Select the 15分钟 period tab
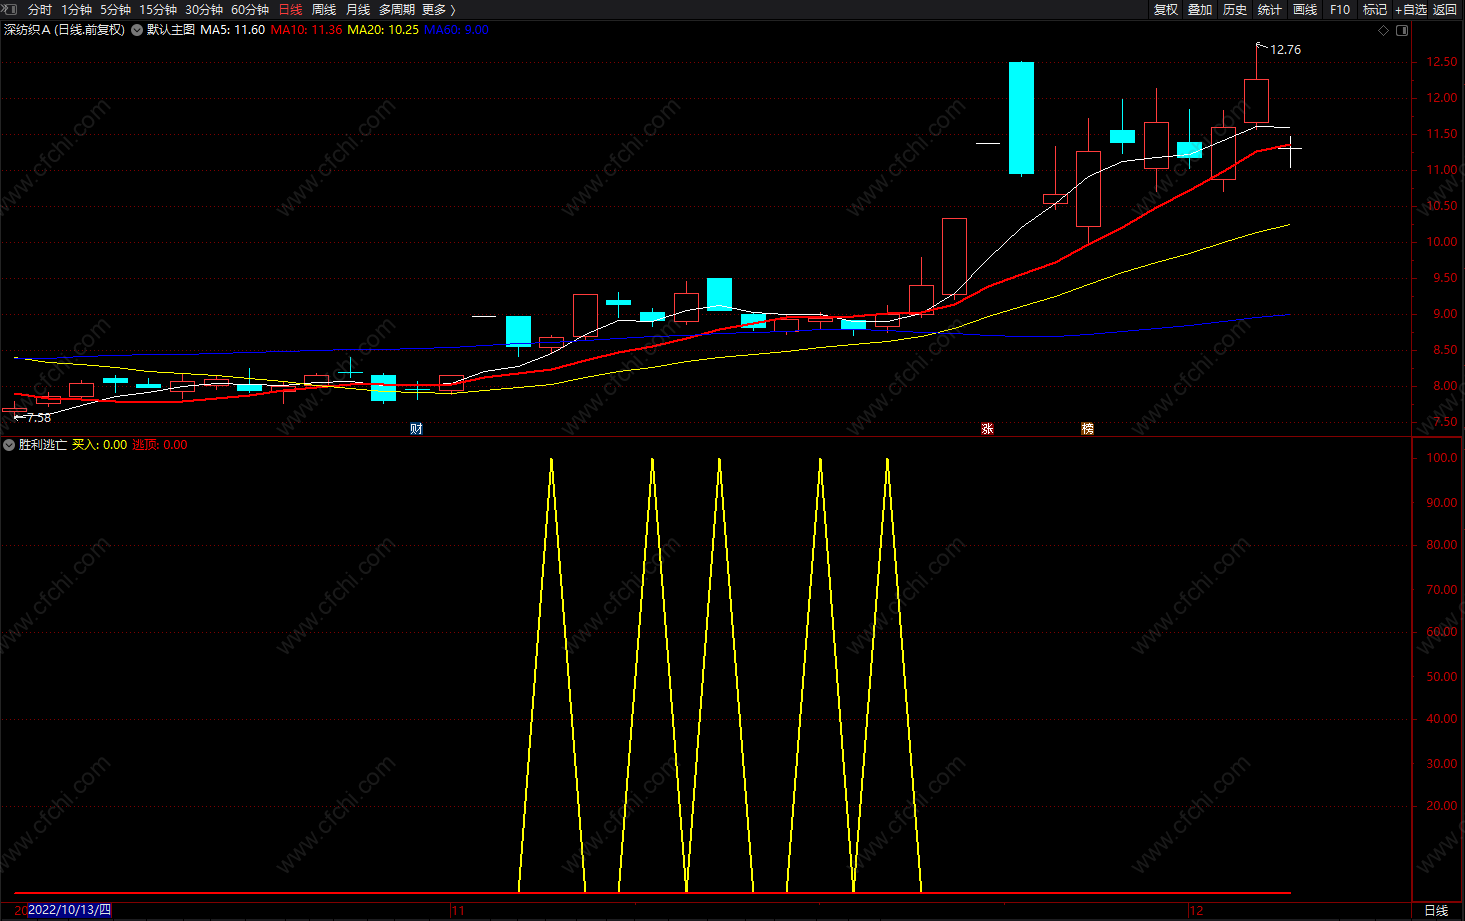The height and width of the screenshot is (921, 1465). coord(157,9)
